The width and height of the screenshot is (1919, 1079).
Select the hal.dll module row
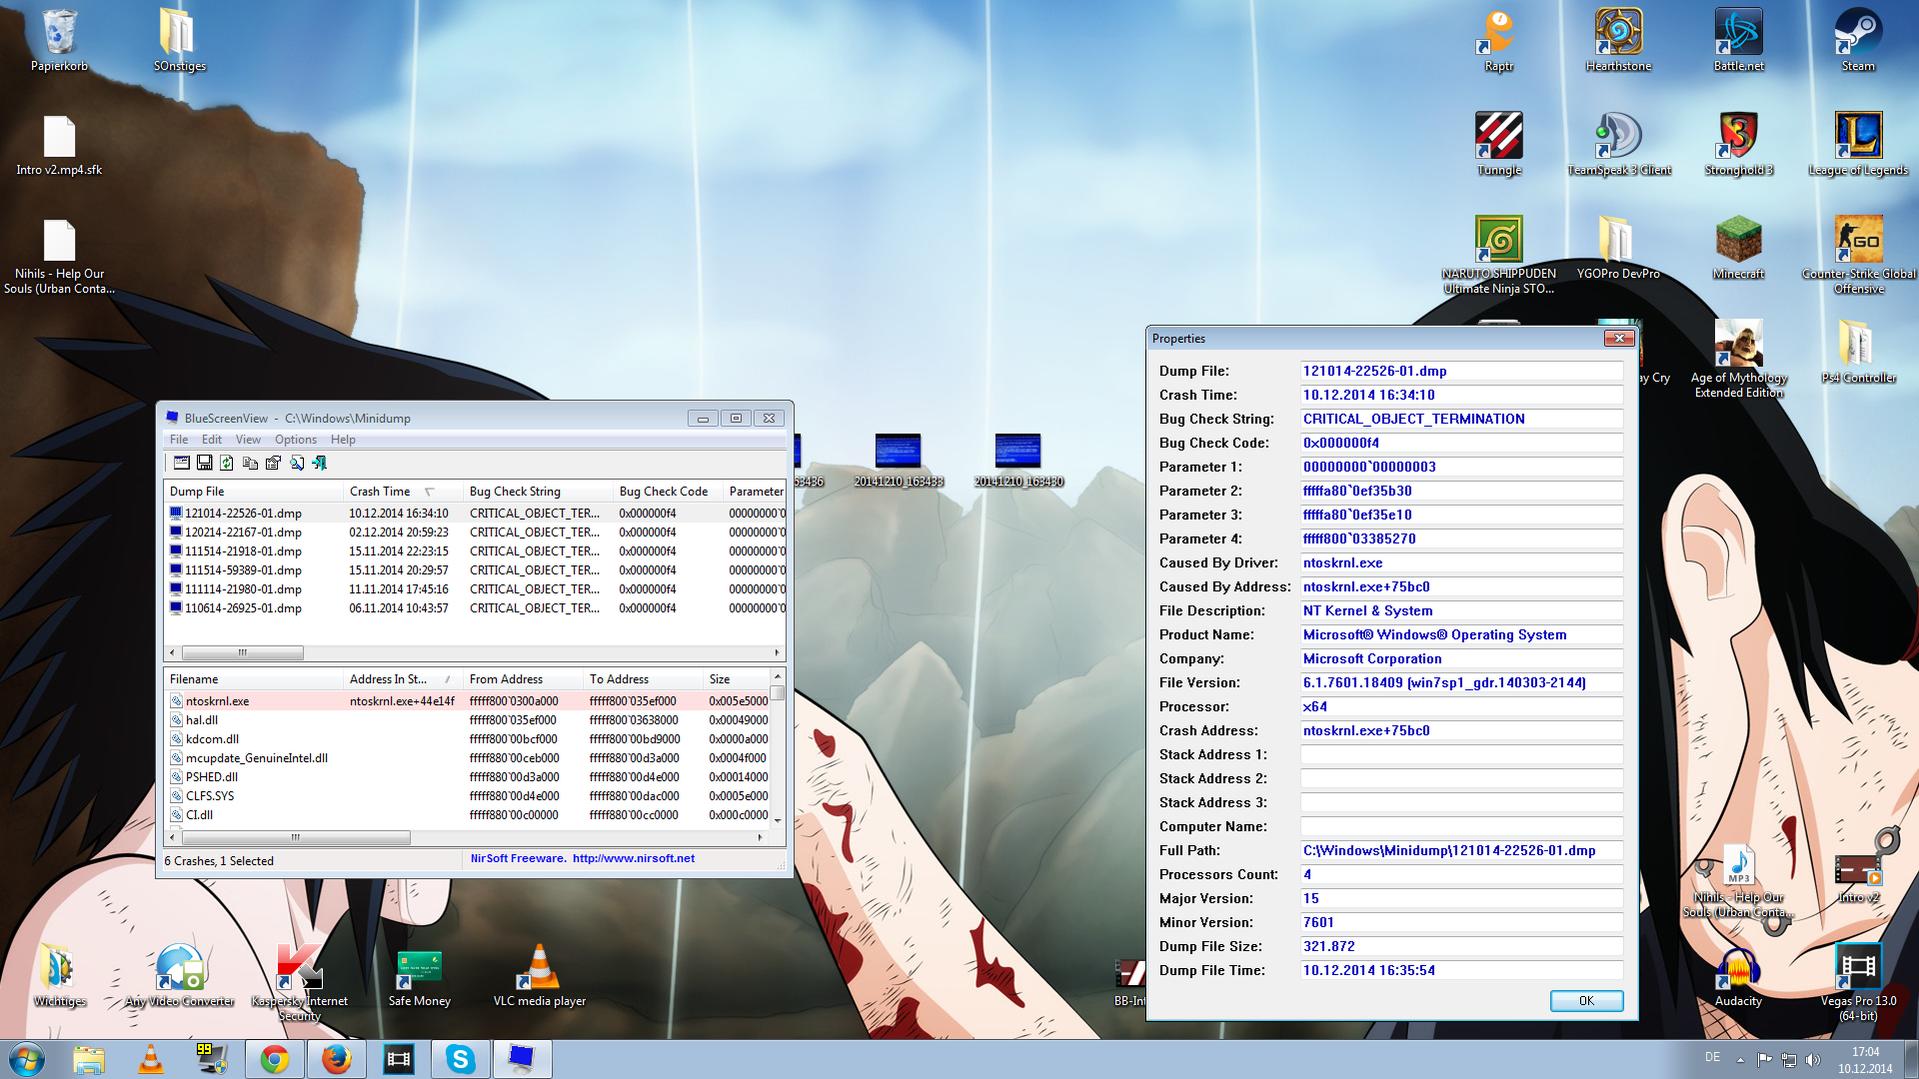[467, 720]
